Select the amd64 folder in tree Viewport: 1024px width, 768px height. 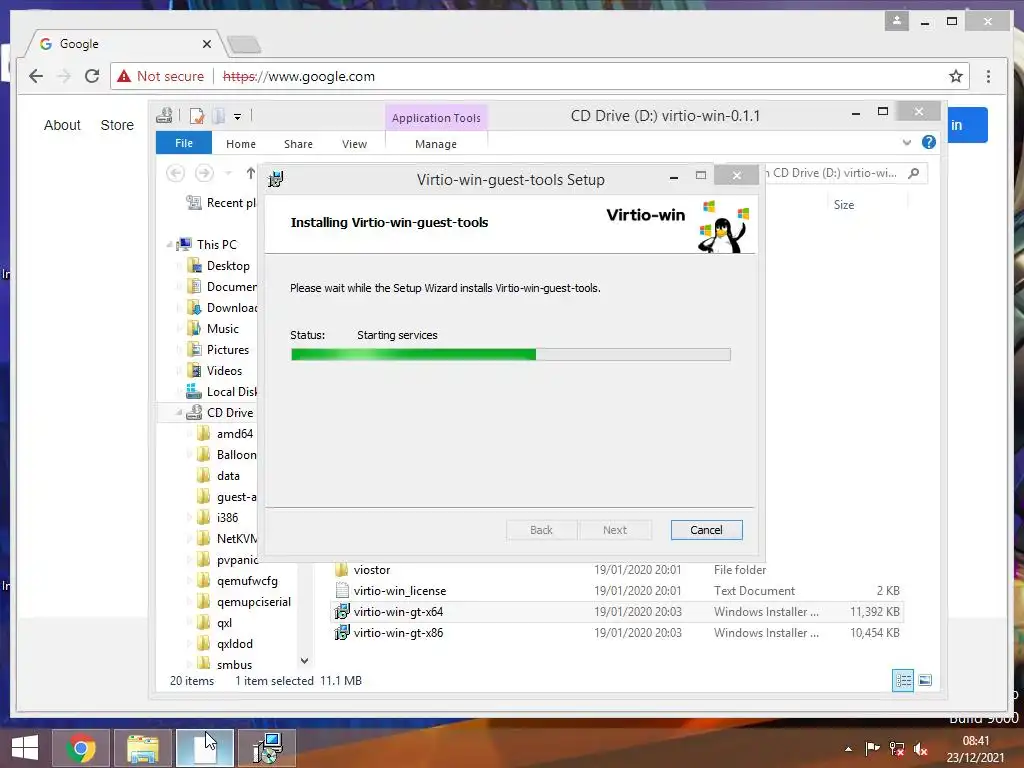coord(234,434)
